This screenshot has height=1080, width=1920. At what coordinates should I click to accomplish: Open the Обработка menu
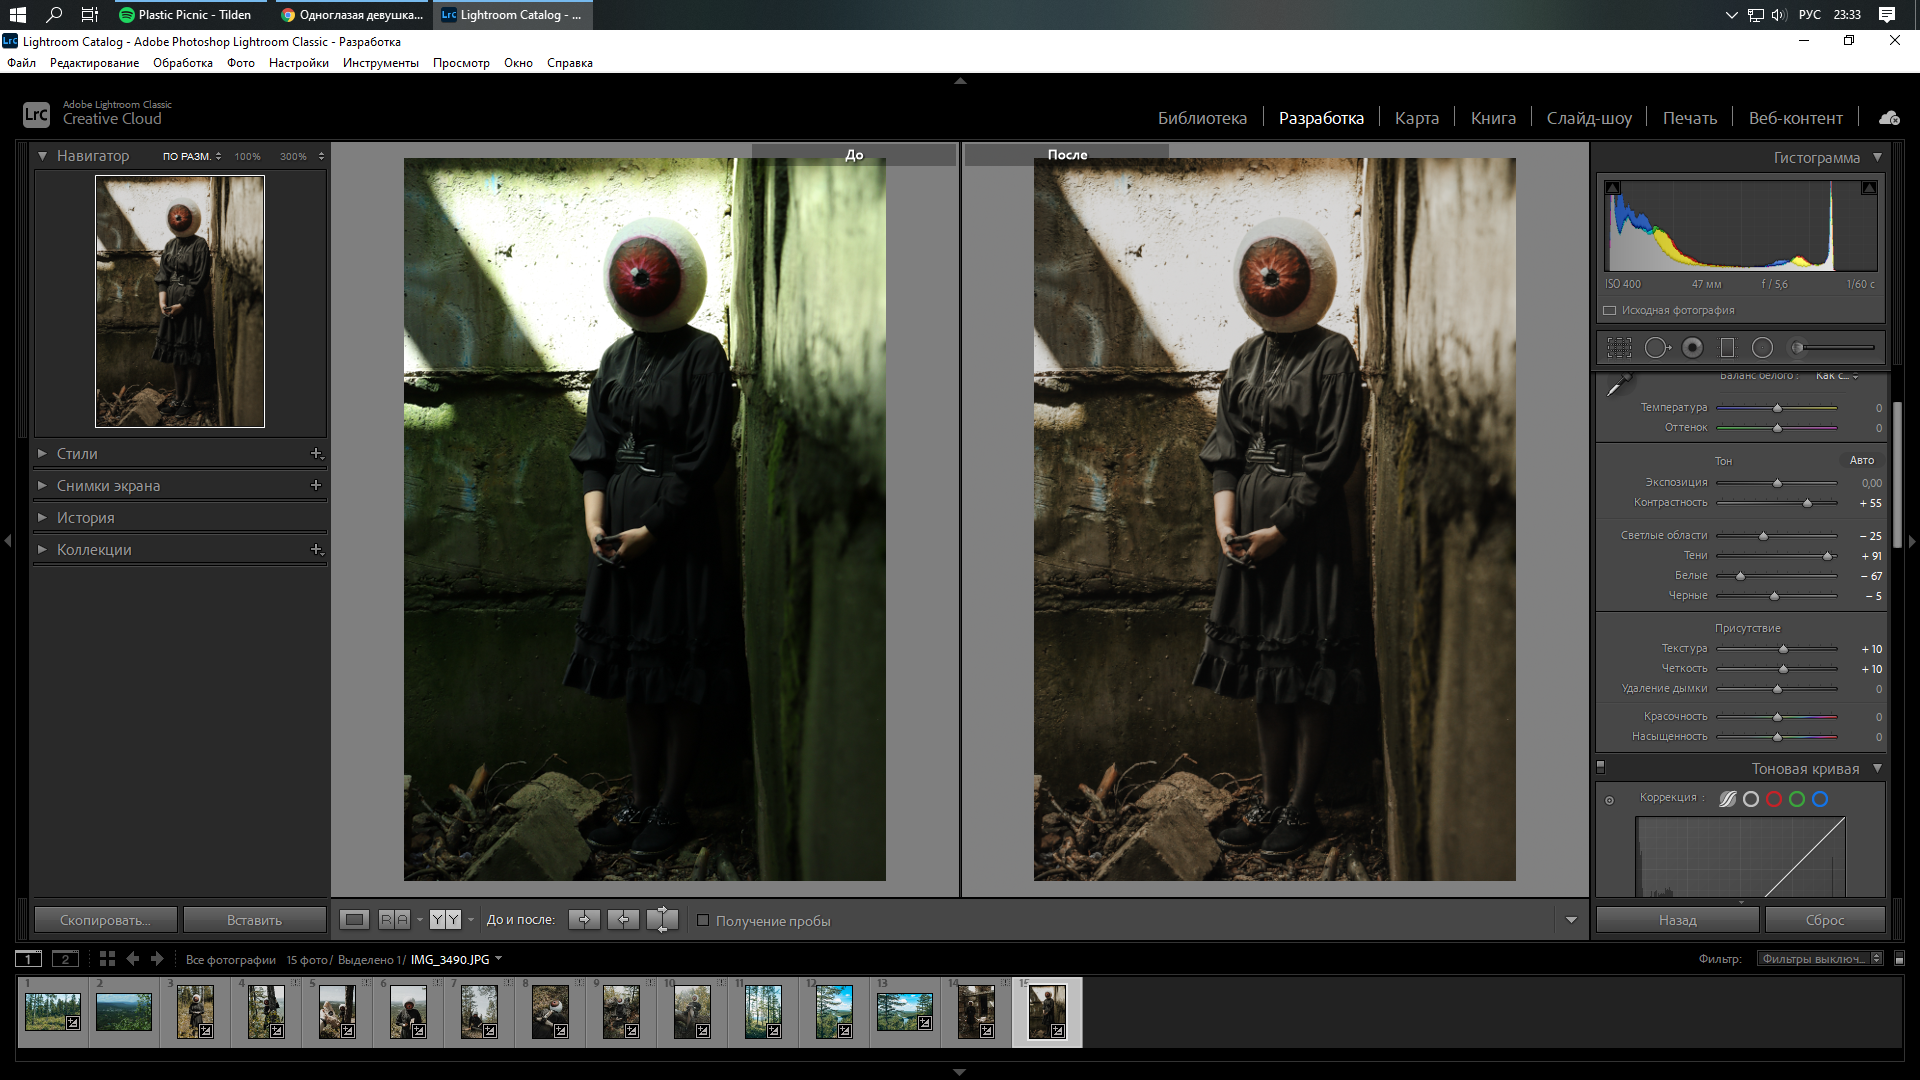(183, 63)
